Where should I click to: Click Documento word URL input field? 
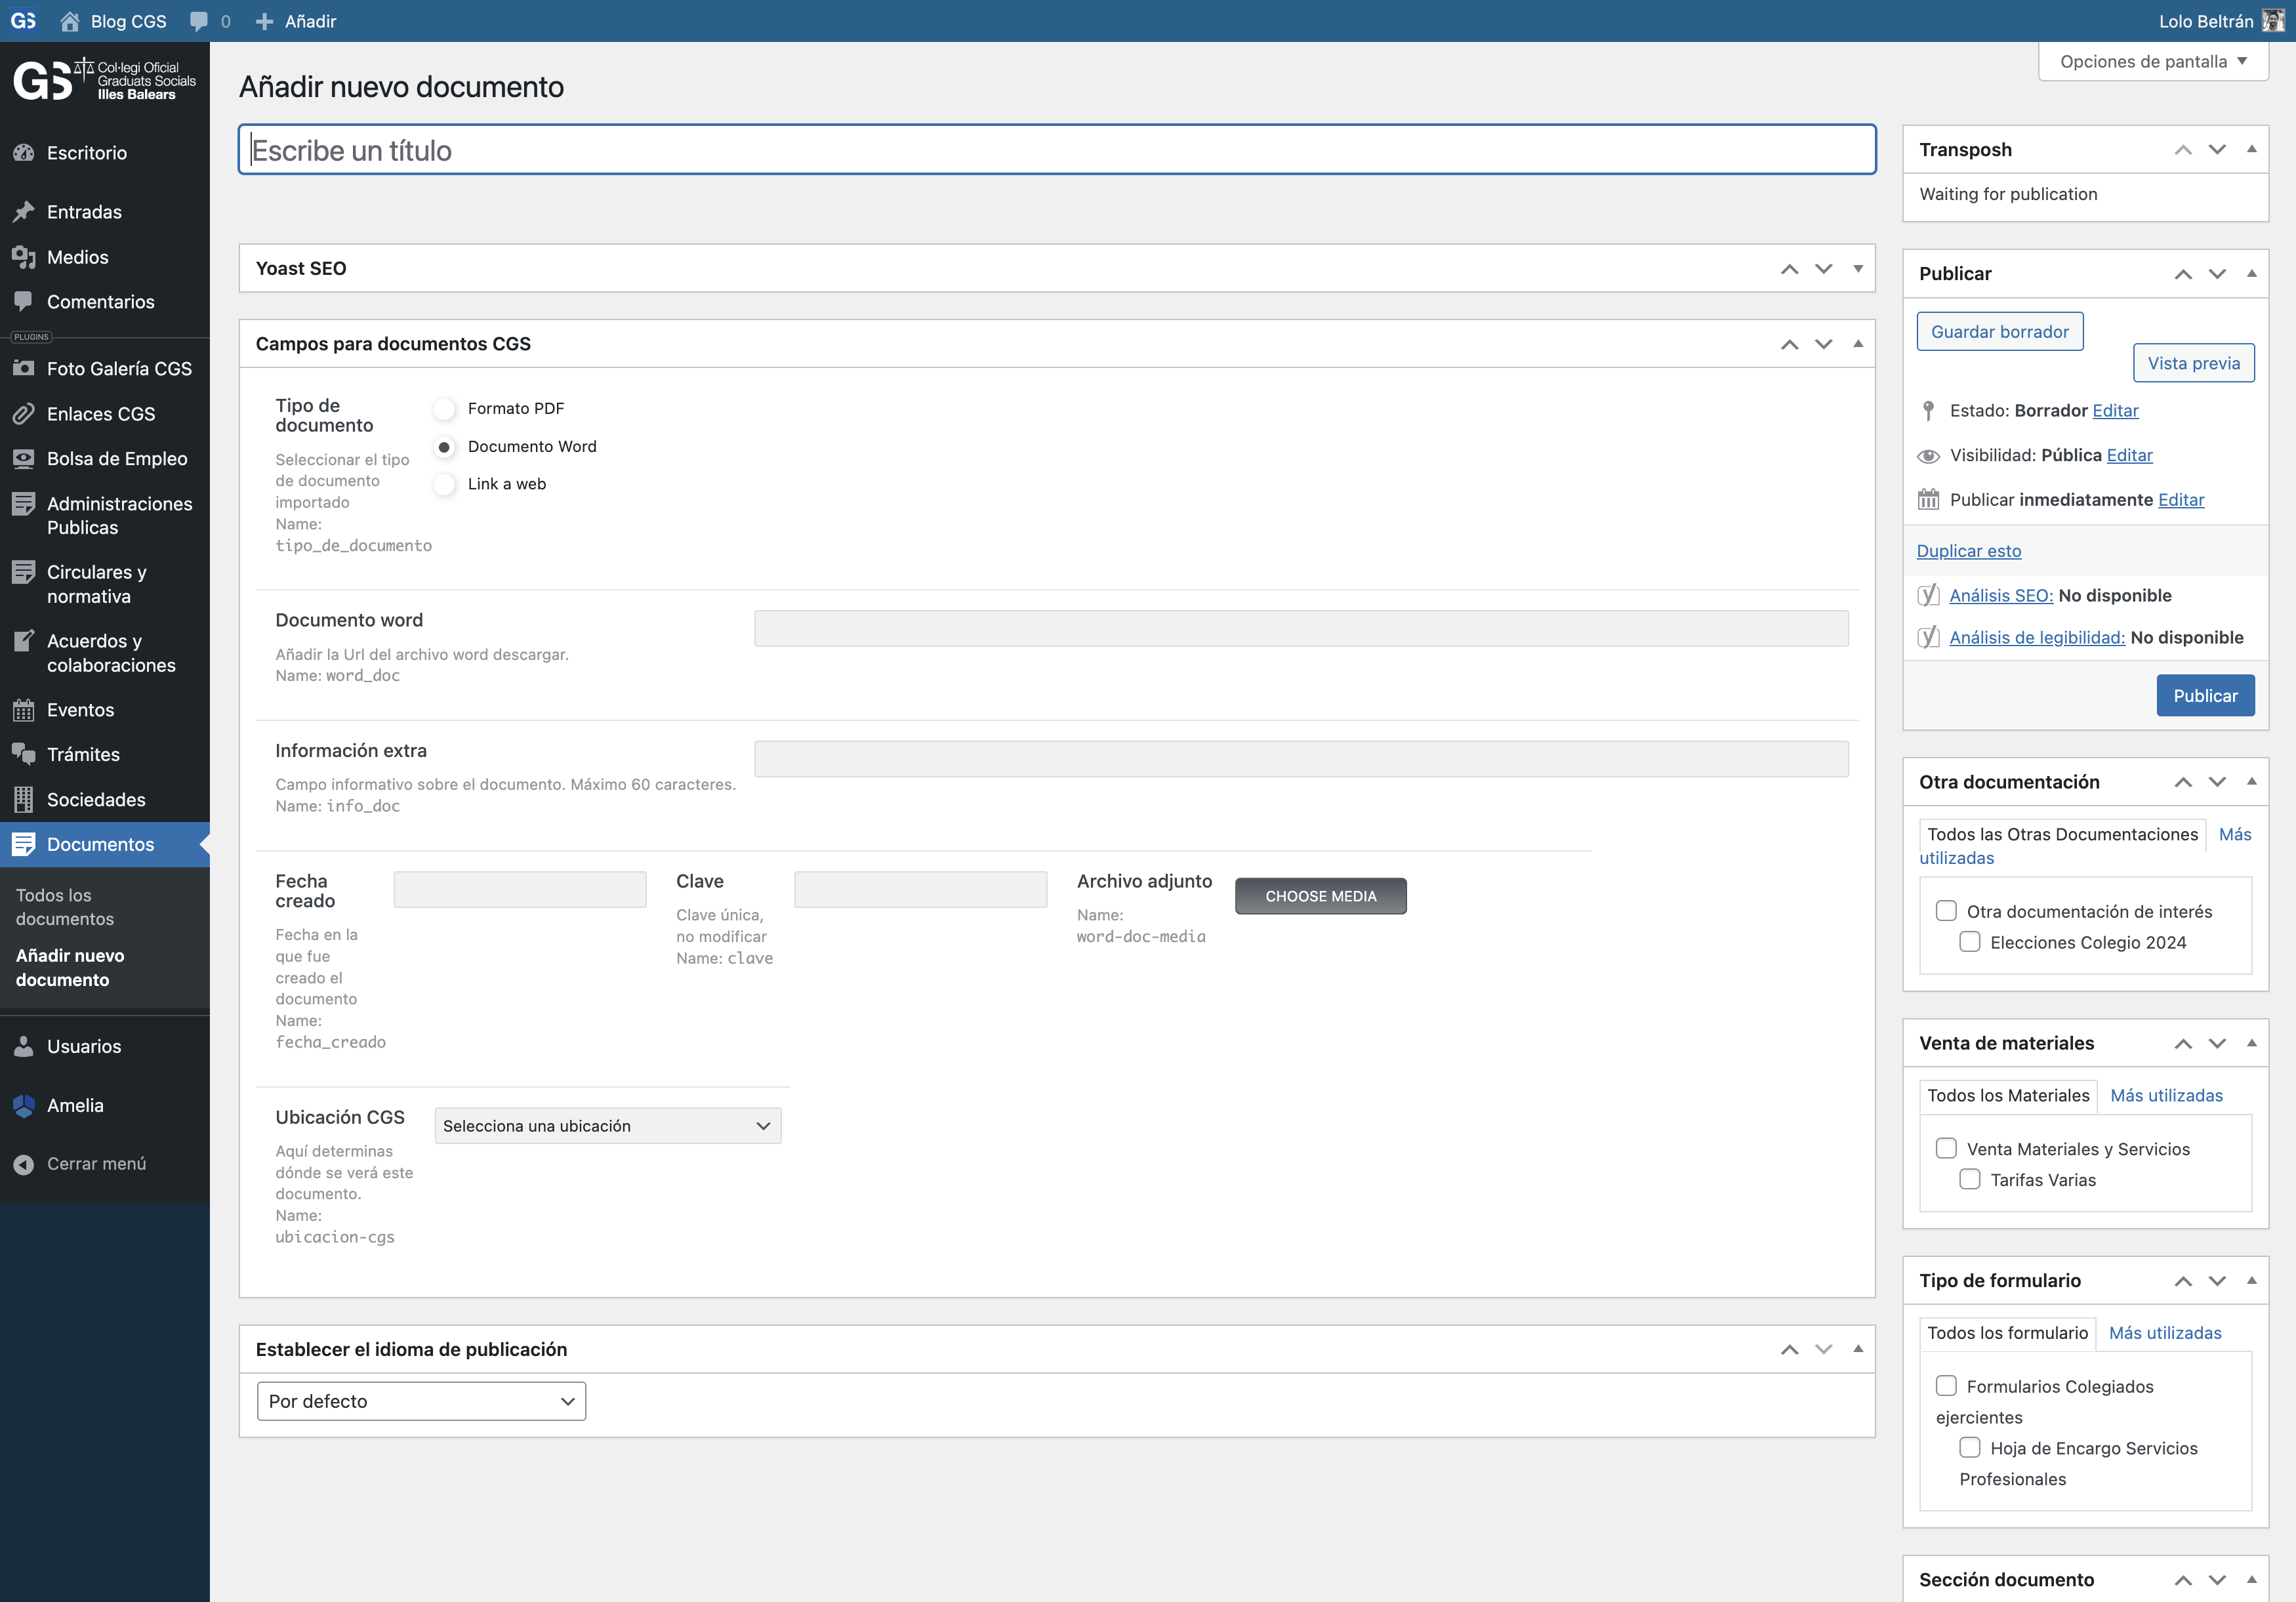[x=1301, y=629]
